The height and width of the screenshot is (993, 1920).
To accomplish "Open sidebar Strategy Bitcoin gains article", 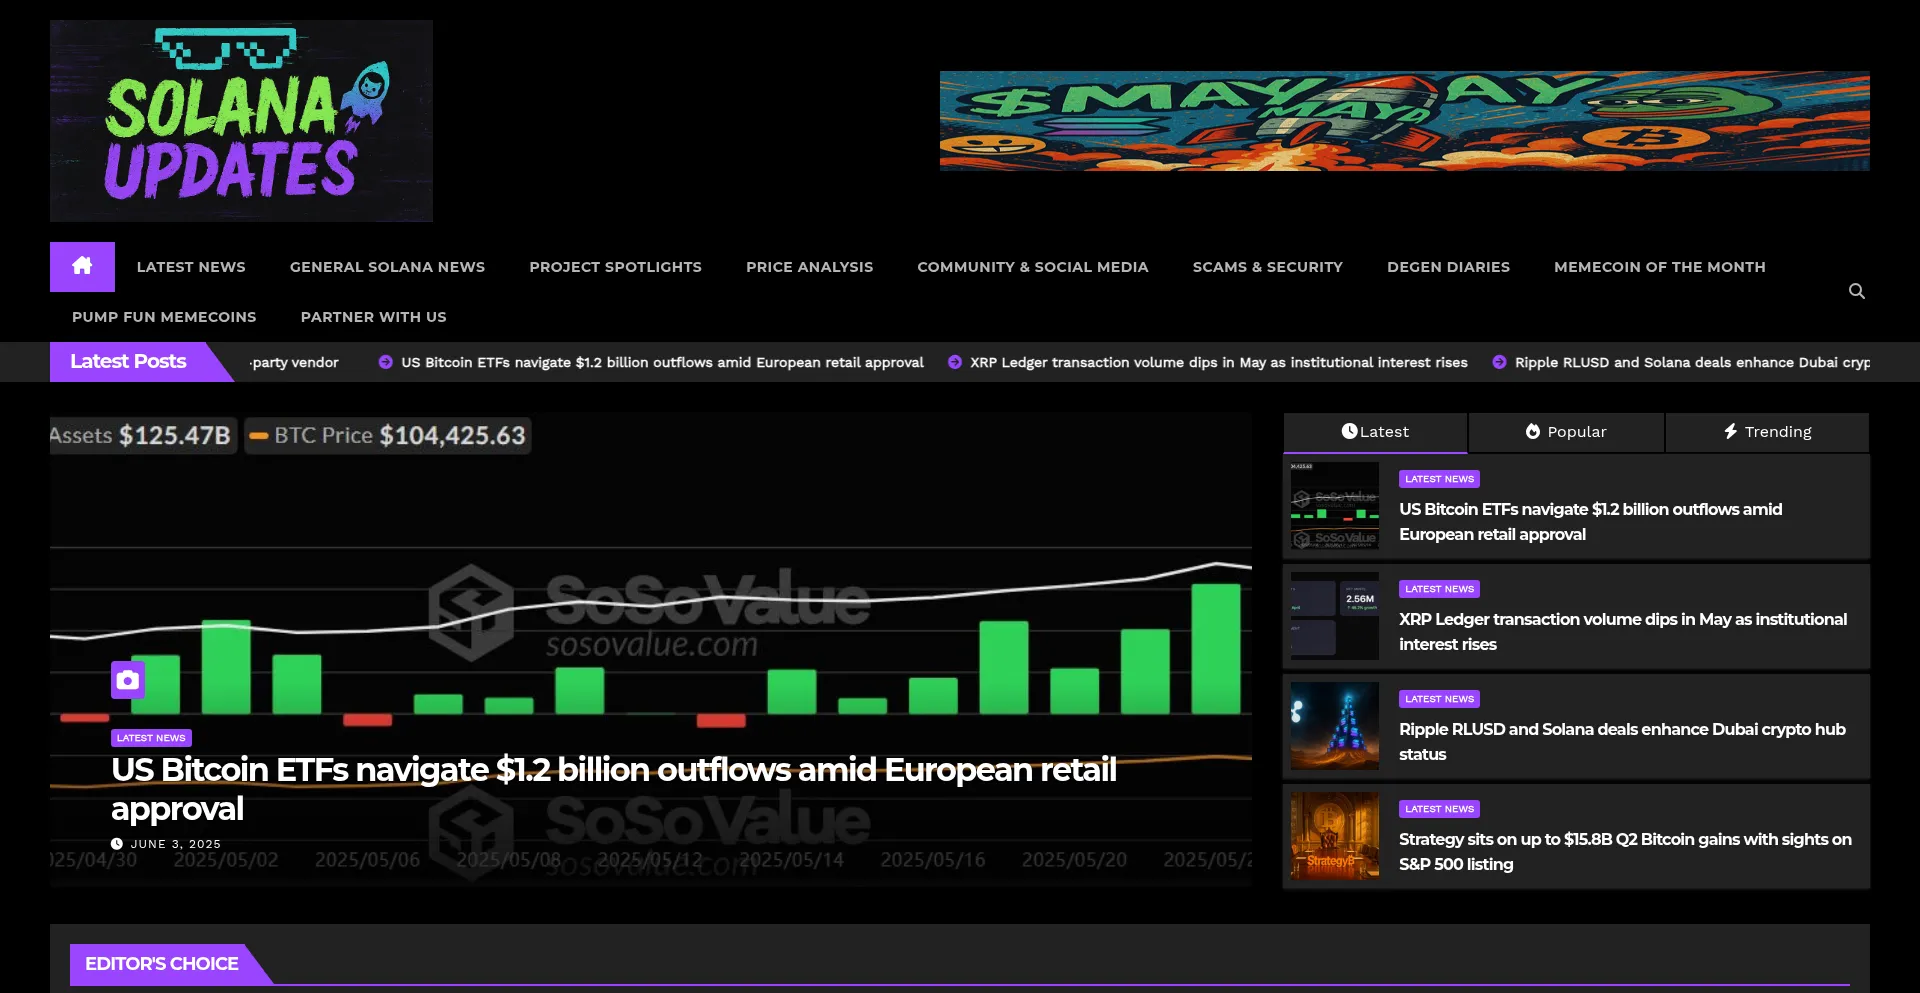I will click(1625, 851).
